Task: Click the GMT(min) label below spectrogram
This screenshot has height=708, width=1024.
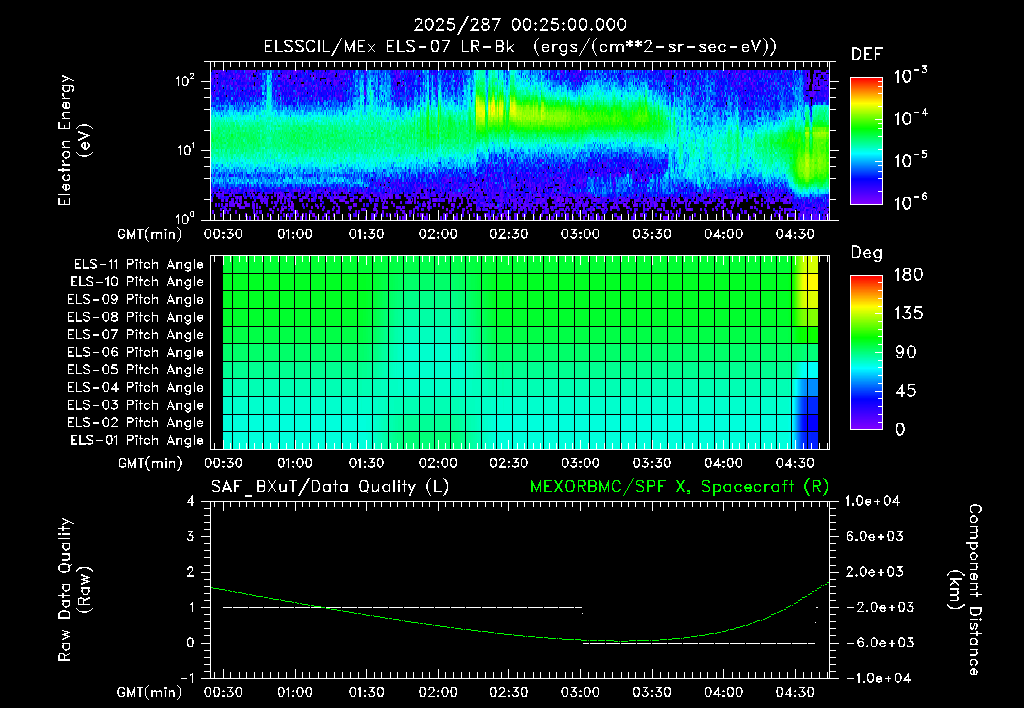Action: click(x=150, y=234)
